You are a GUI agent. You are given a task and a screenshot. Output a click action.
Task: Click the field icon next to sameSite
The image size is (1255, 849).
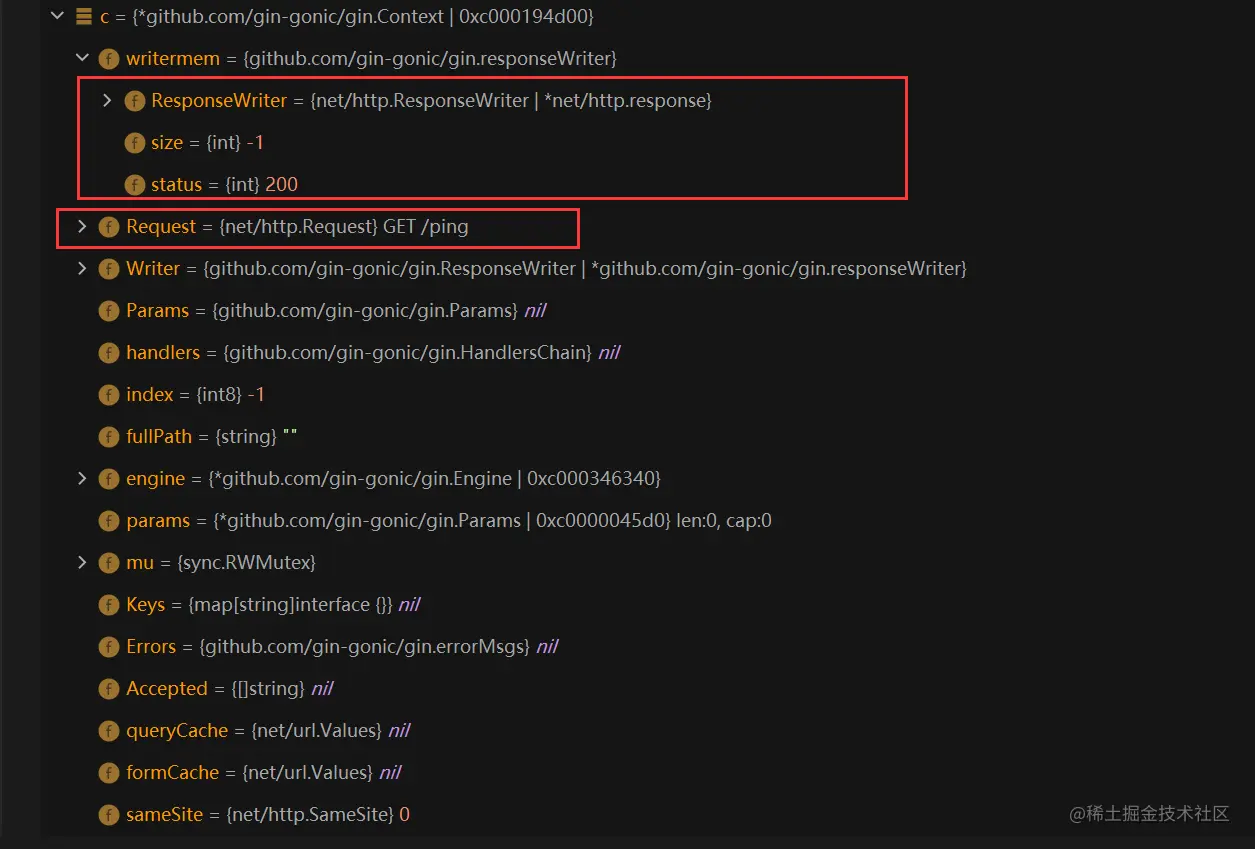point(109,815)
